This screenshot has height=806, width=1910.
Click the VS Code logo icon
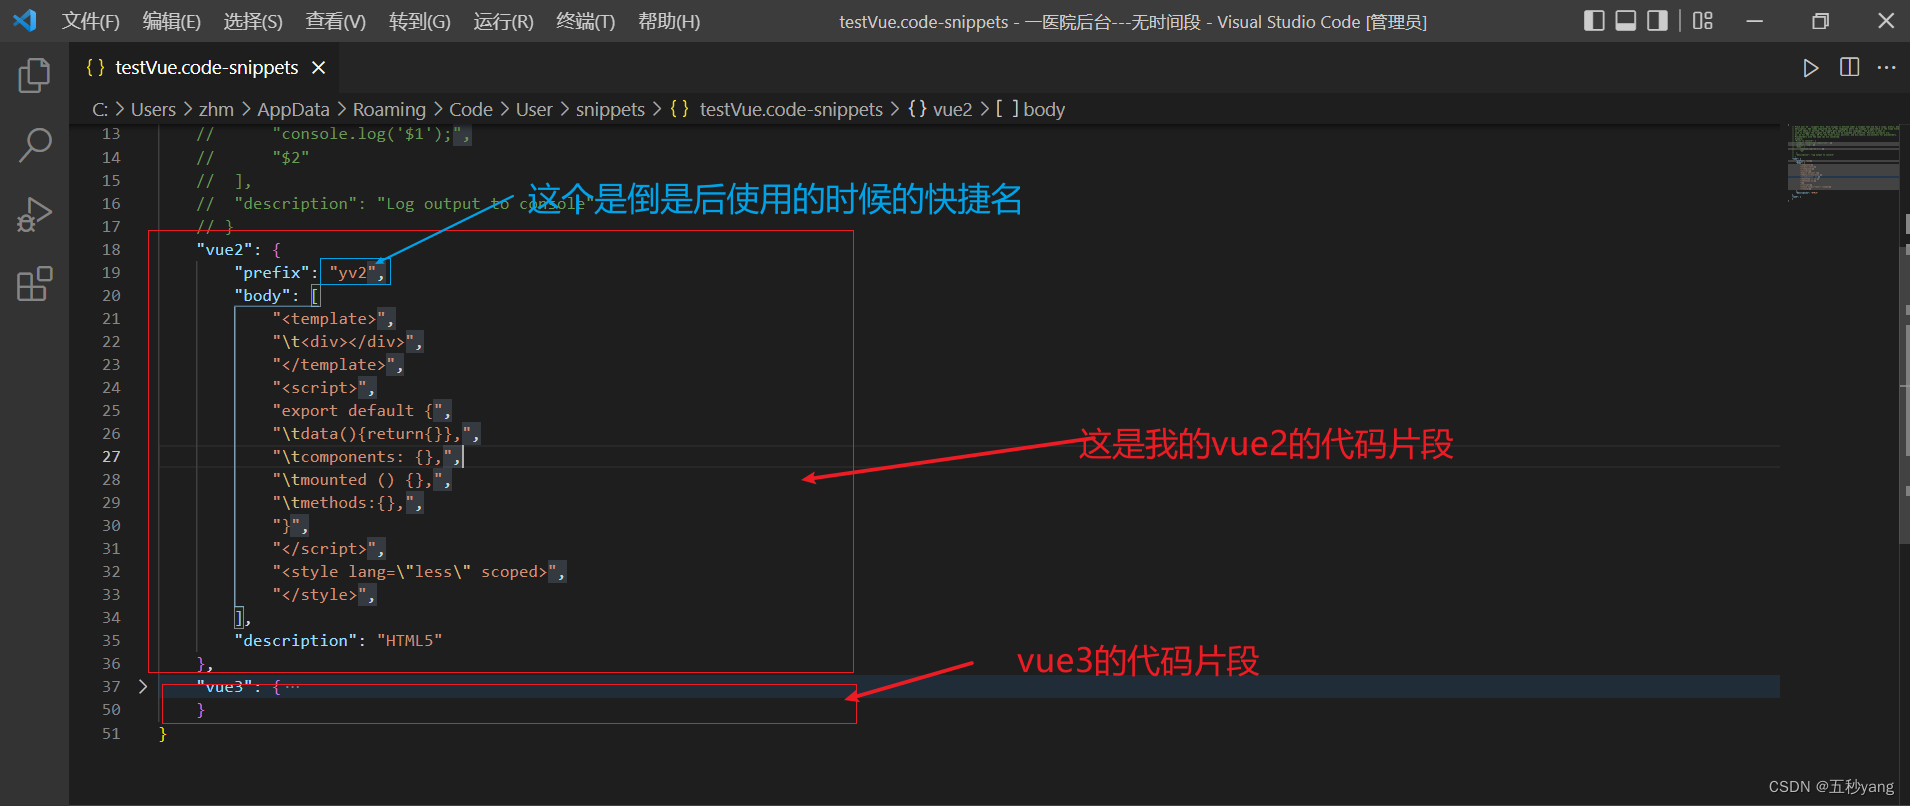[25, 20]
